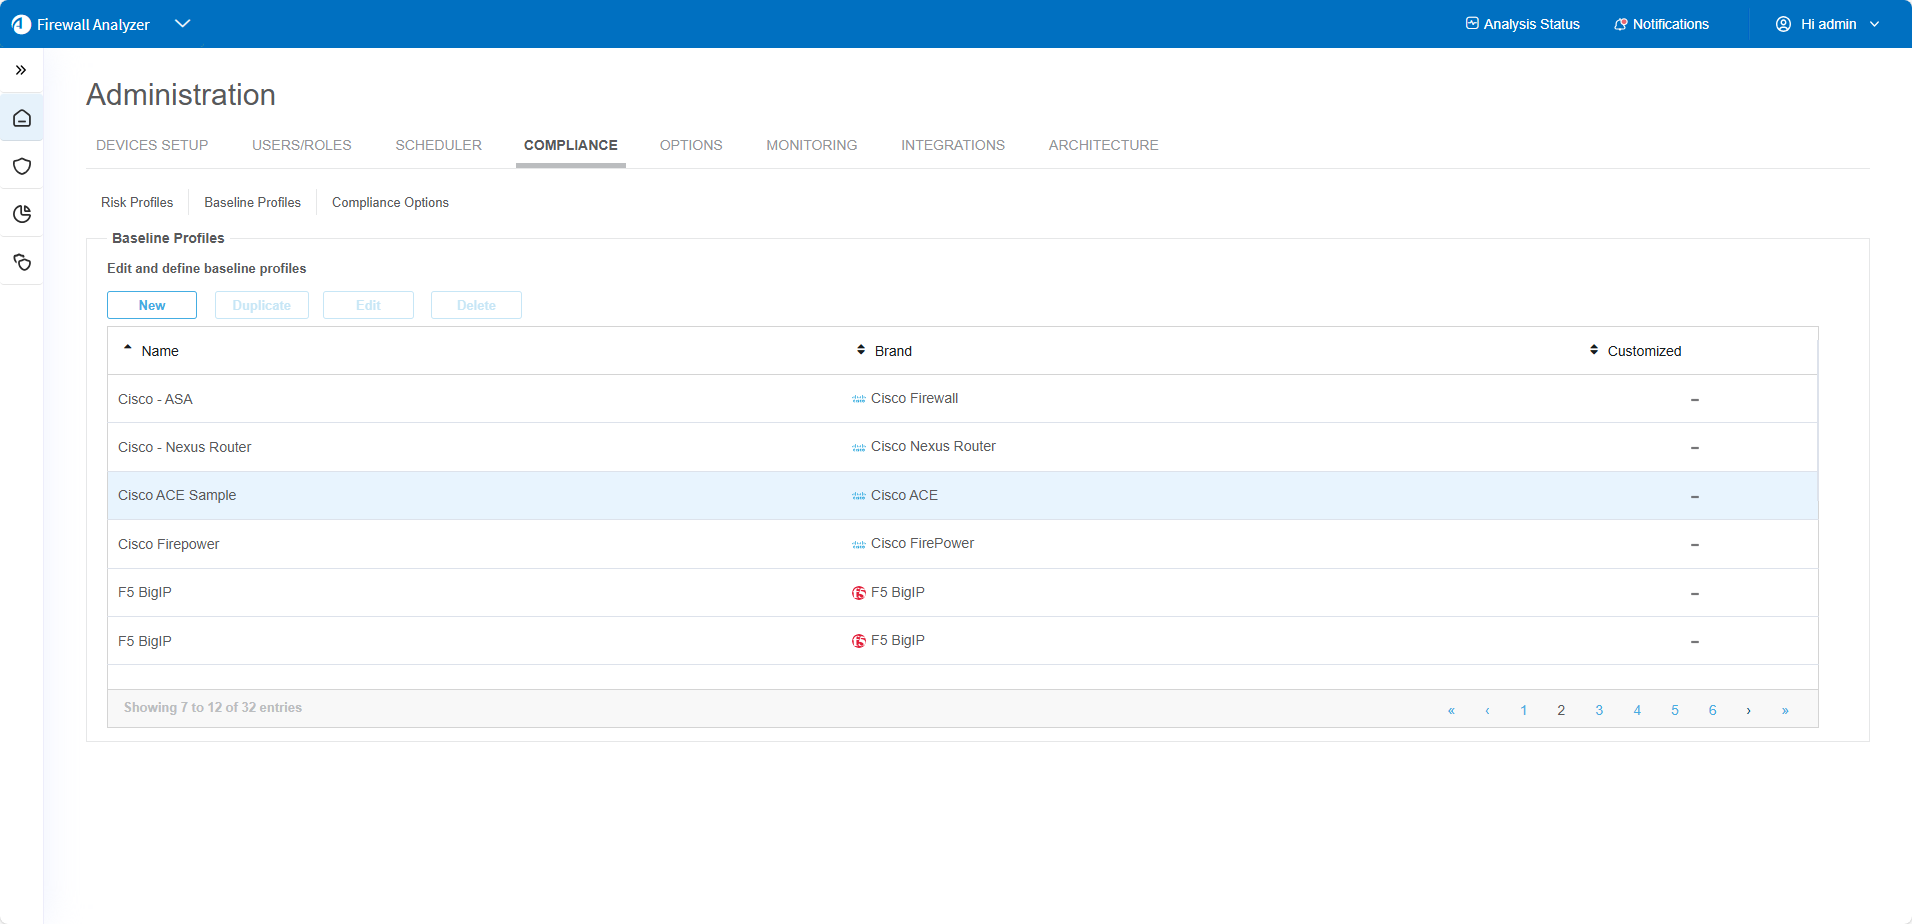
Task: Open the pie chart reports icon
Action: click(x=22, y=214)
